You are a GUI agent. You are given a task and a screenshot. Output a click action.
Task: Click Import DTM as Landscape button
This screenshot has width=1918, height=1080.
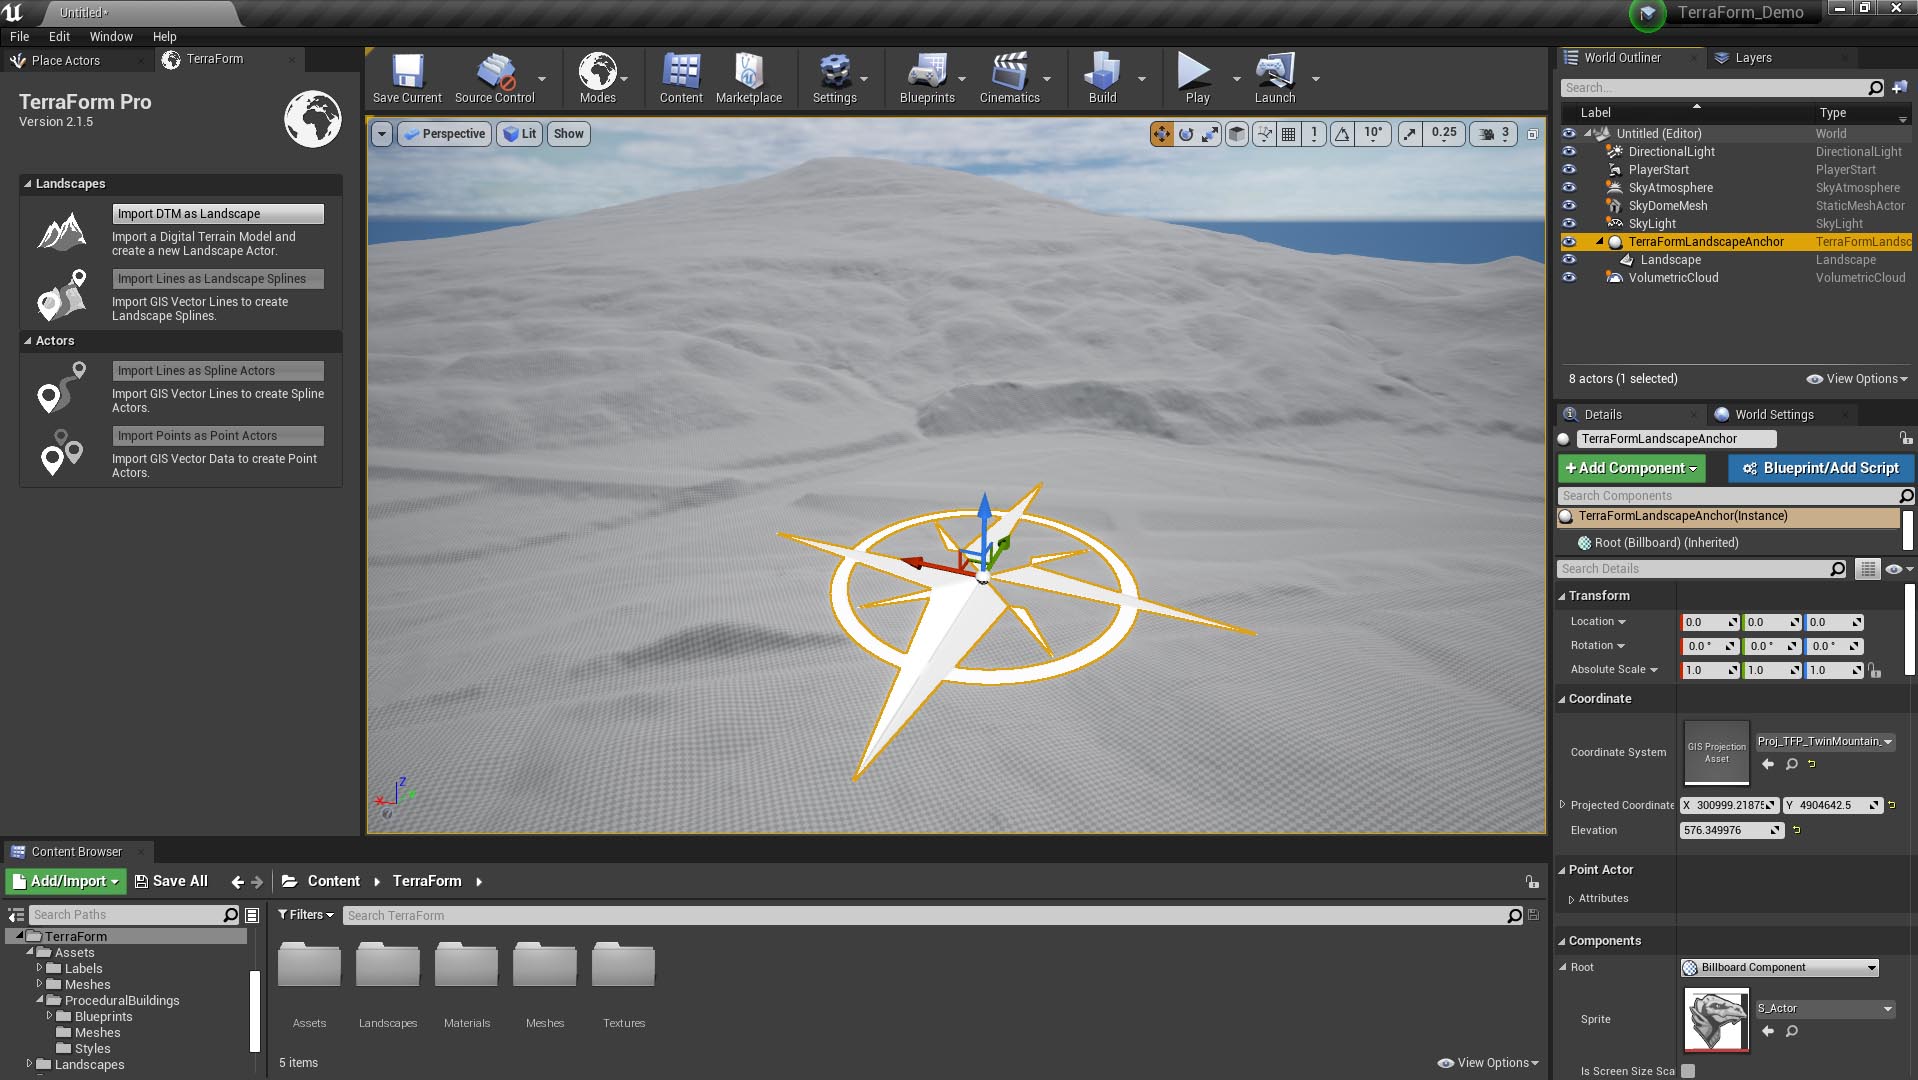pyautogui.click(x=218, y=214)
